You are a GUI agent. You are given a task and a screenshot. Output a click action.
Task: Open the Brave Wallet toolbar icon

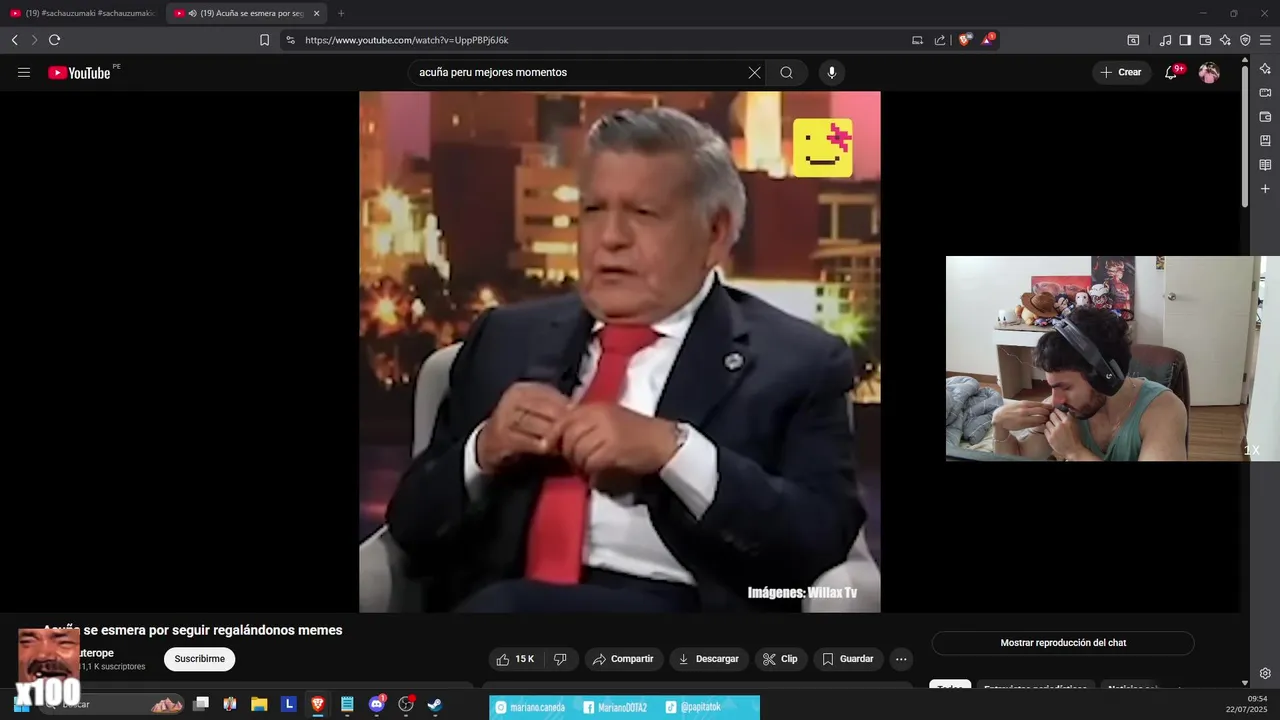pos(1205,40)
